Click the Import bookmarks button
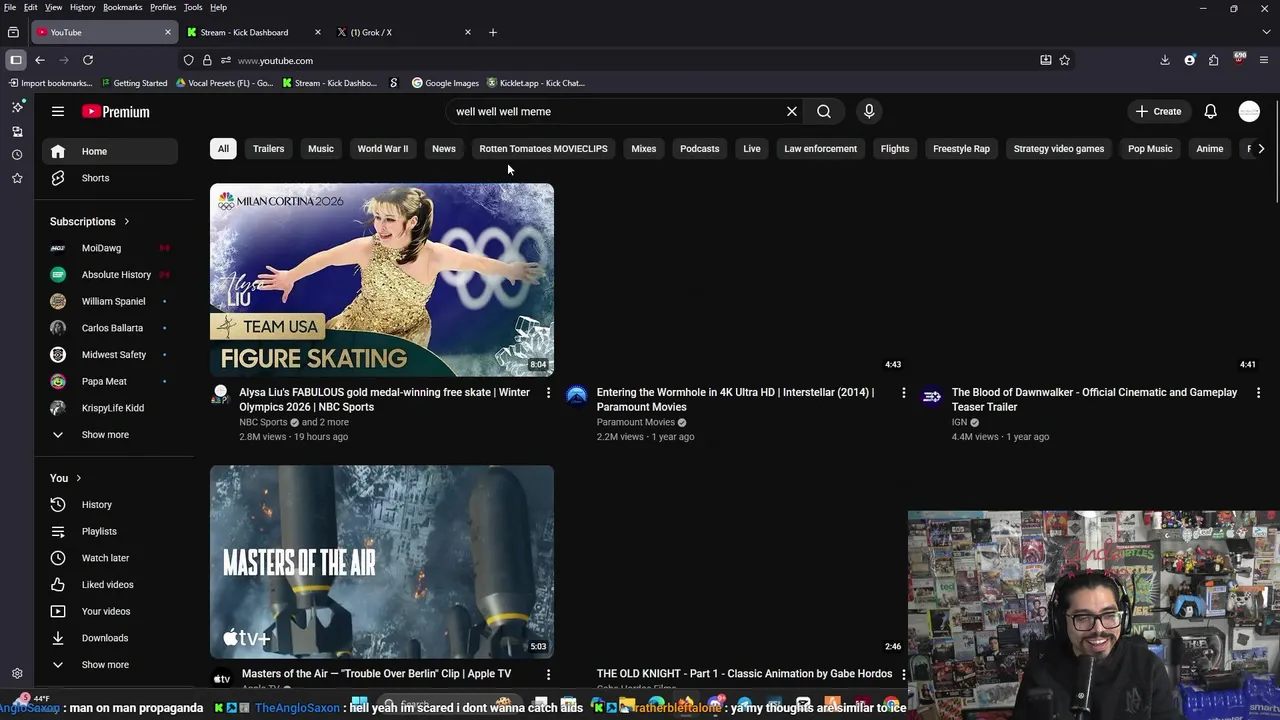Viewport: 1280px width, 720px height. (50, 83)
